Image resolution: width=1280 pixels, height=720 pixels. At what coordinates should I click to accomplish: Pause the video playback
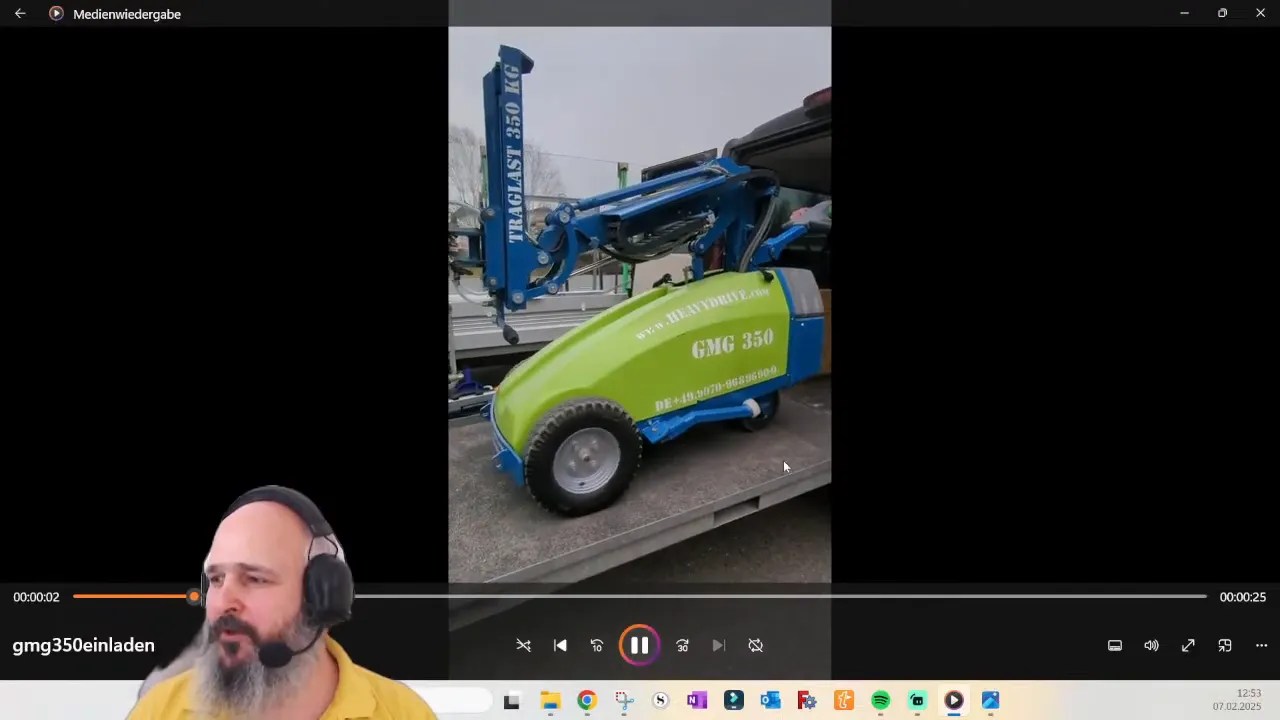coord(639,645)
